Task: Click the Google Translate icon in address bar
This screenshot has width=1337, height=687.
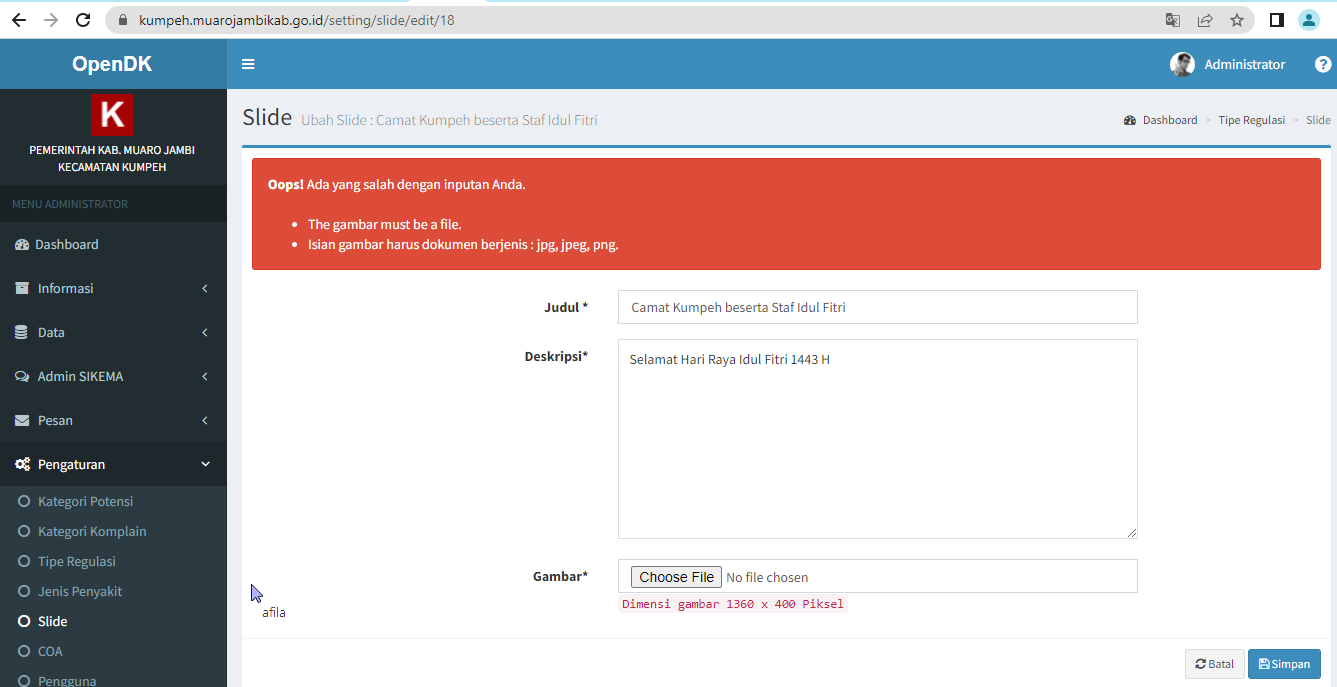Action: tap(1172, 19)
